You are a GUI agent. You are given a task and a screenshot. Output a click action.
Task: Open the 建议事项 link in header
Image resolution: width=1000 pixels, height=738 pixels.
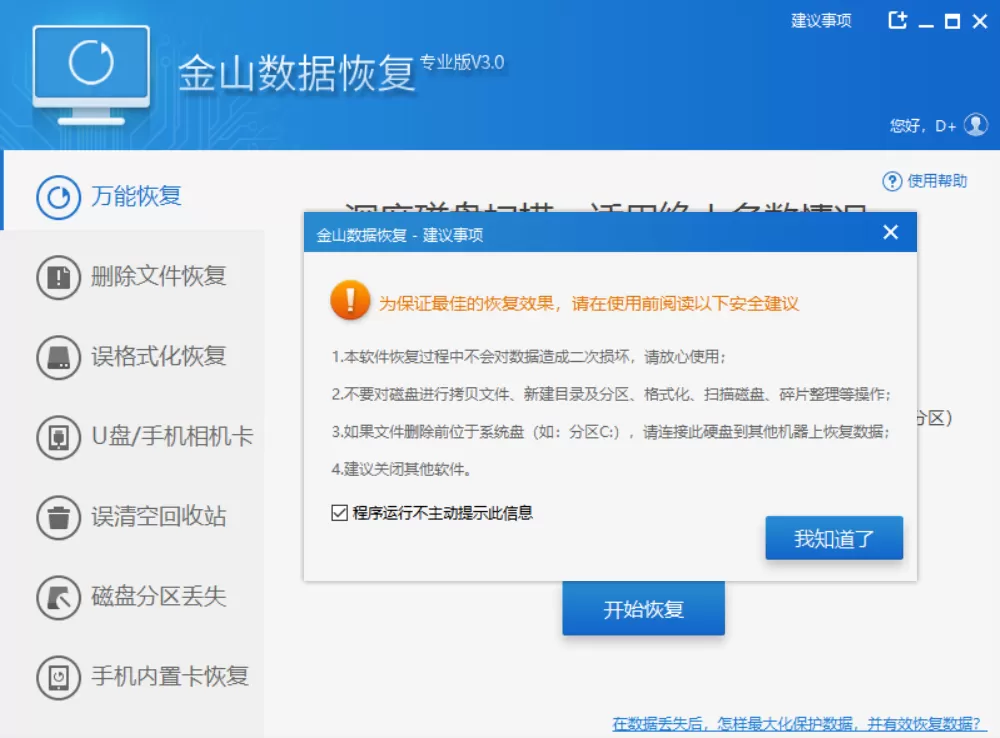tap(821, 21)
